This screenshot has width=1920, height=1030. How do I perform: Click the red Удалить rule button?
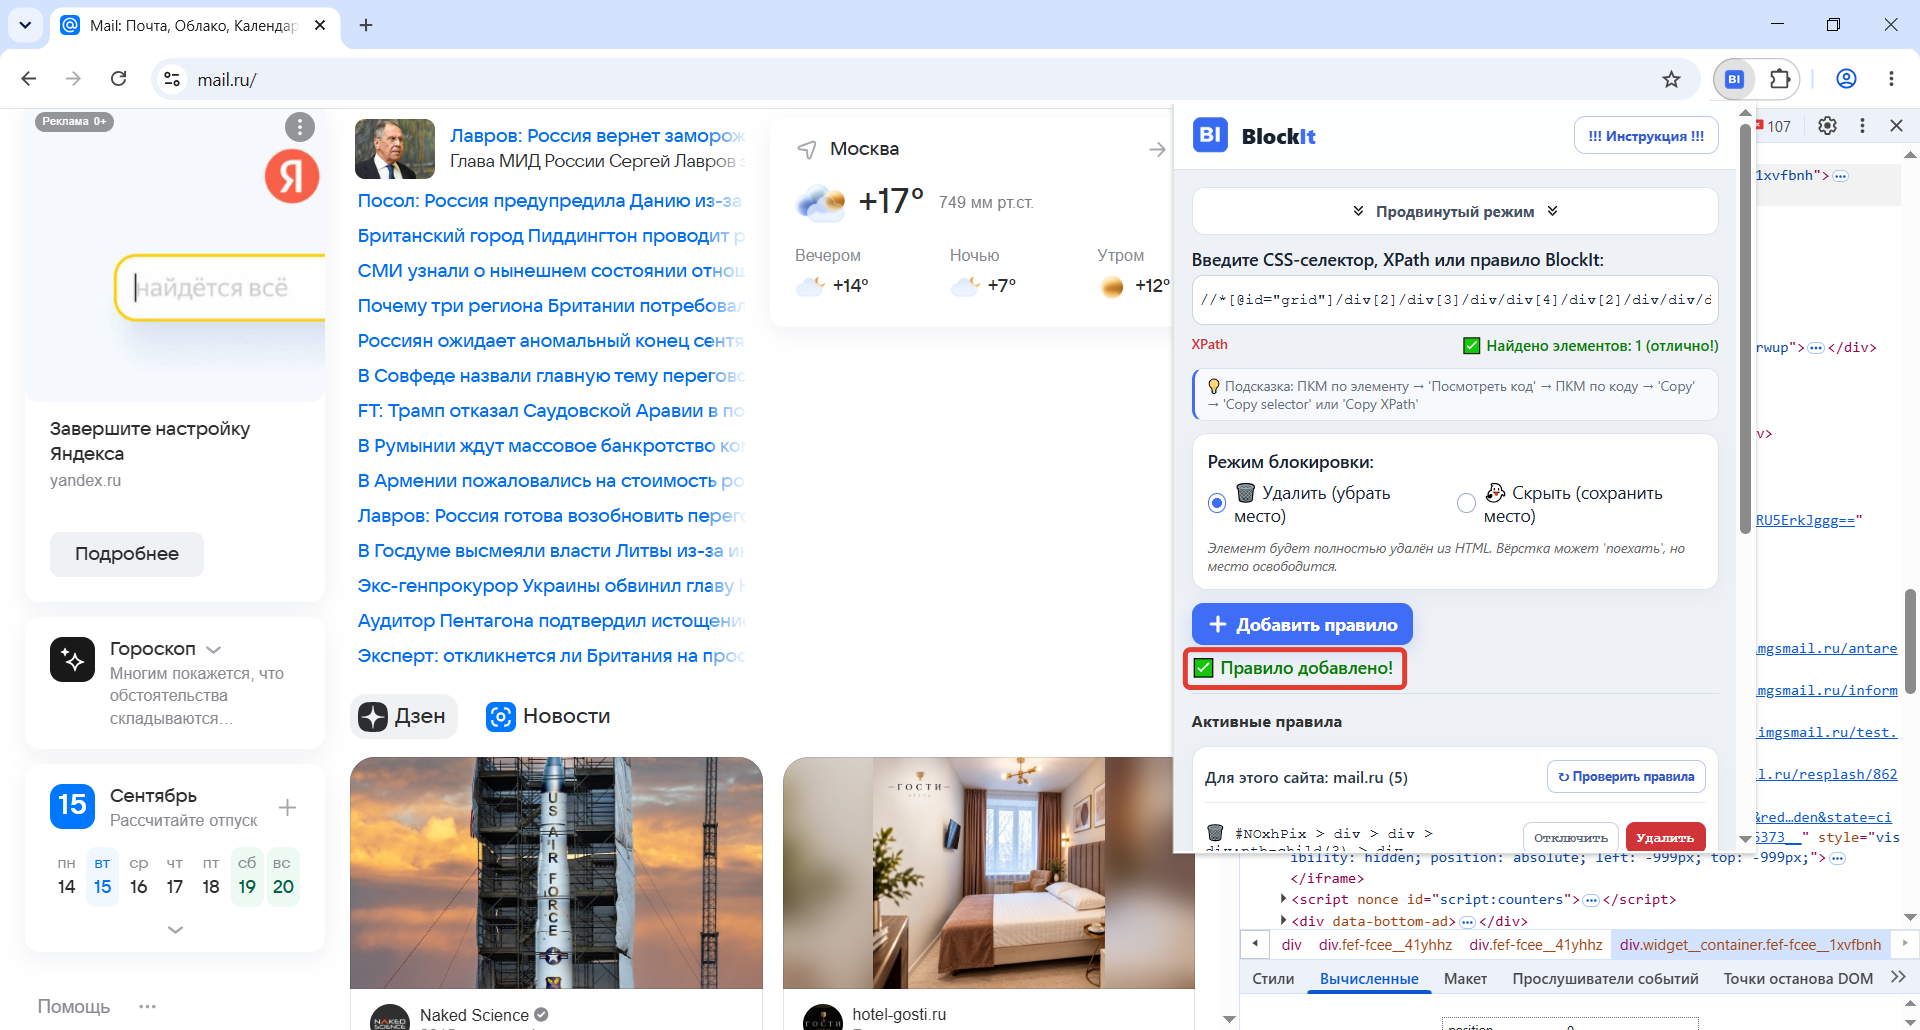[x=1665, y=837]
